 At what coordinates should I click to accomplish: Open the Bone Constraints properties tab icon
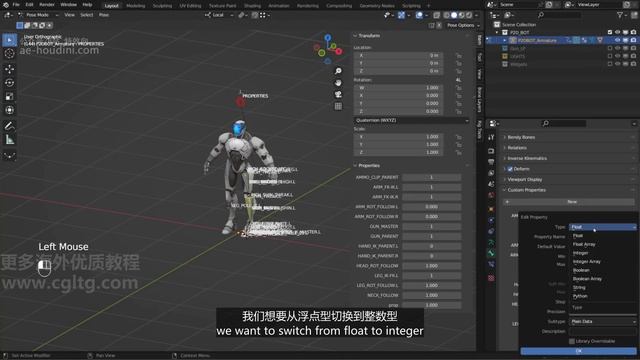491,264
